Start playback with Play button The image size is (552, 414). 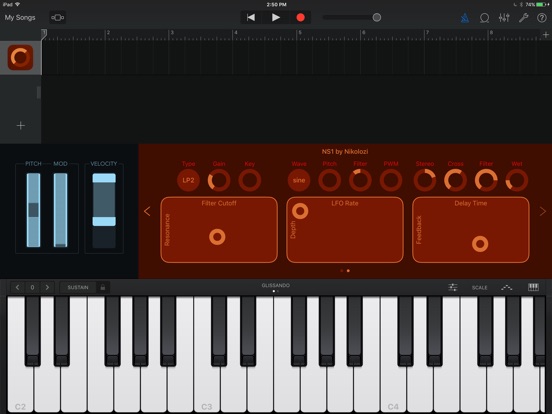pos(276,17)
